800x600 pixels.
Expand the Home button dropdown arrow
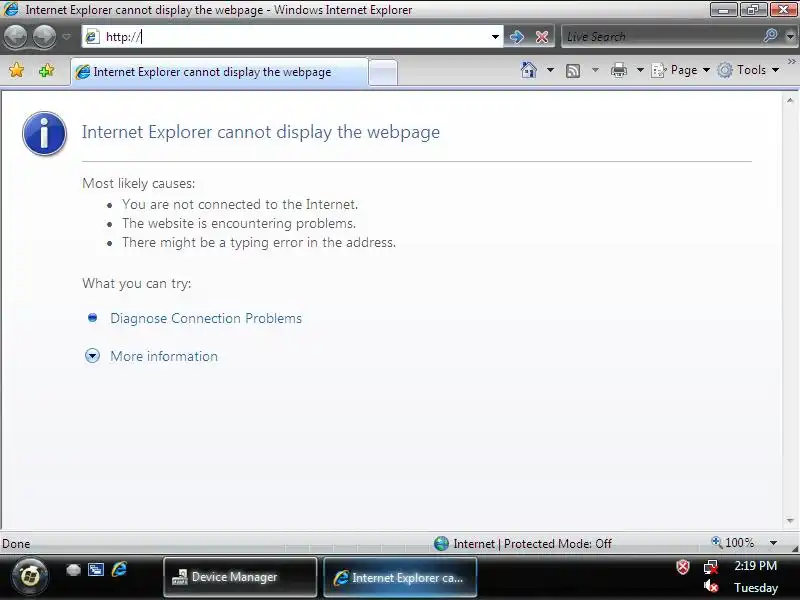click(x=550, y=70)
